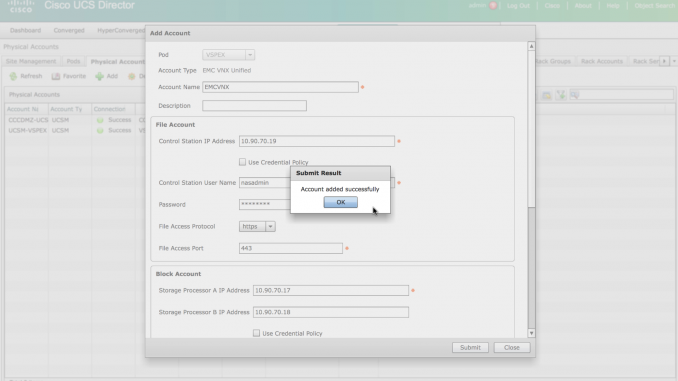Select the Control Station User Name field

[x=265, y=182]
